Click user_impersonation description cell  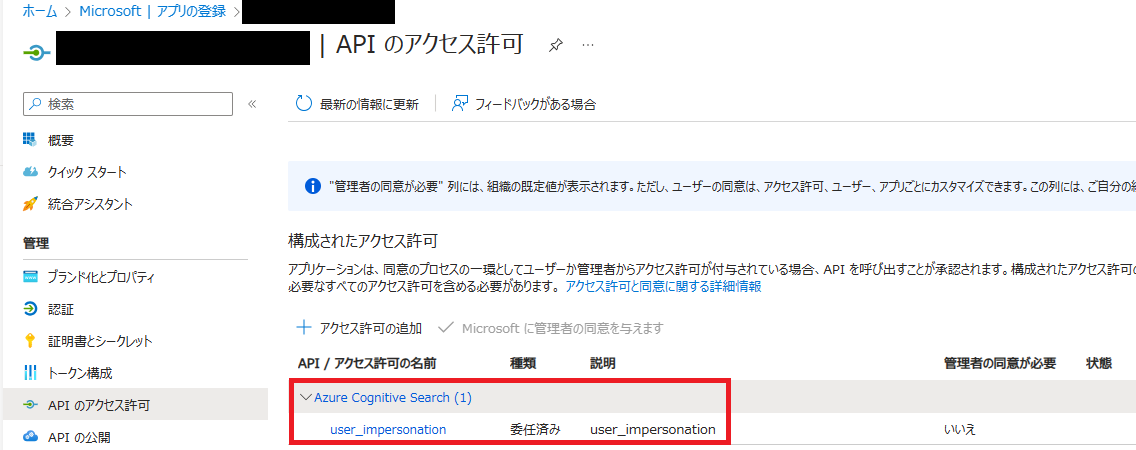point(653,430)
